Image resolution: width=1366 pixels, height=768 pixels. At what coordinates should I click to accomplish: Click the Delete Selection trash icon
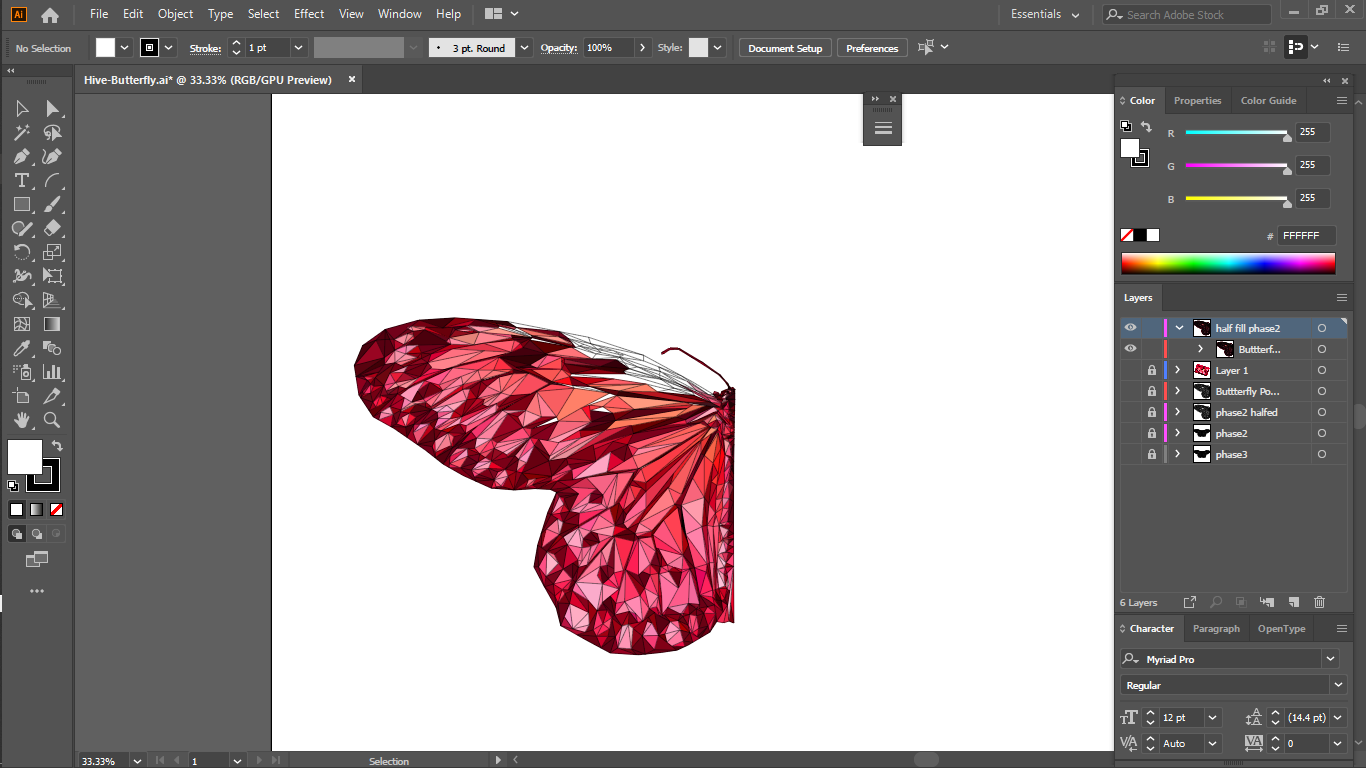(1319, 602)
